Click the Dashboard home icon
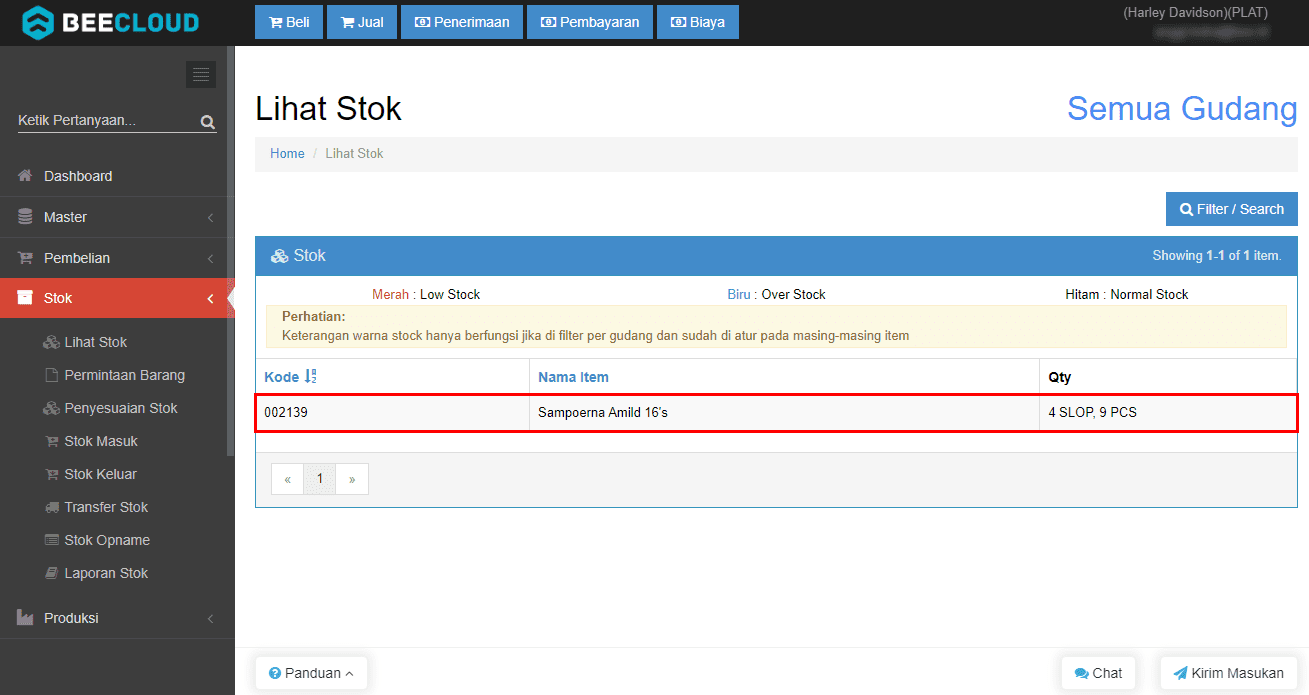Screen dimensions: 1309x695 (26, 176)
